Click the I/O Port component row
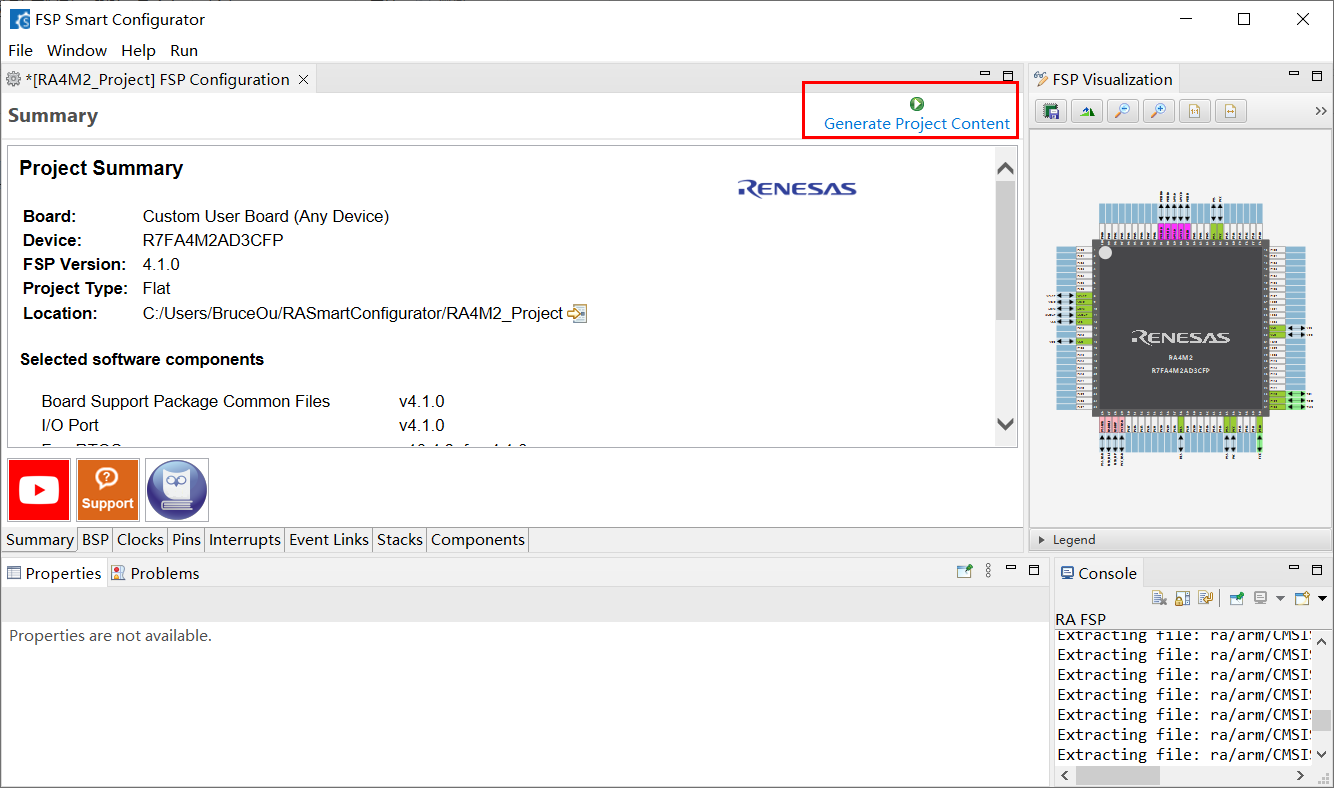The image size is (1334, 788). [243, 425]
